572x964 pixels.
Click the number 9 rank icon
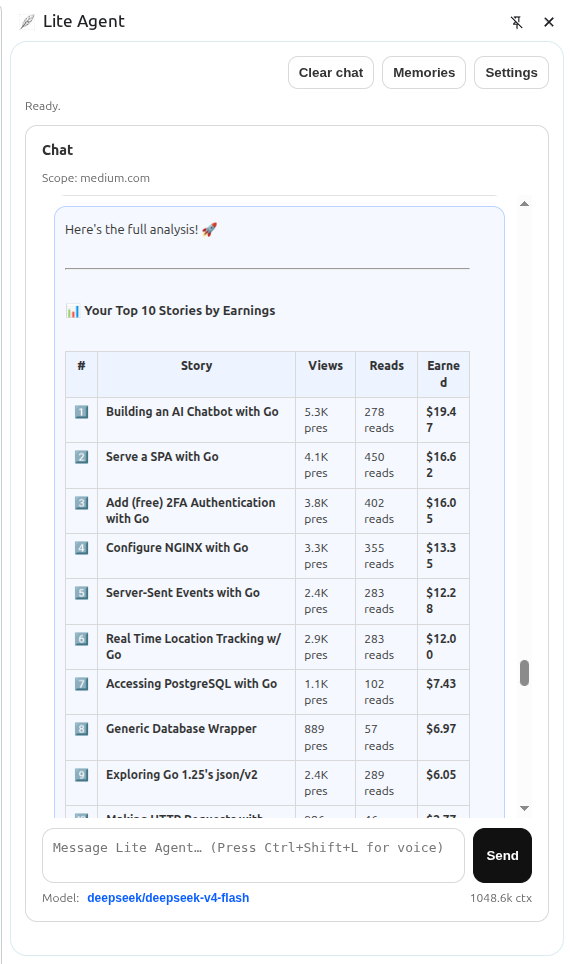click(81, 775)
